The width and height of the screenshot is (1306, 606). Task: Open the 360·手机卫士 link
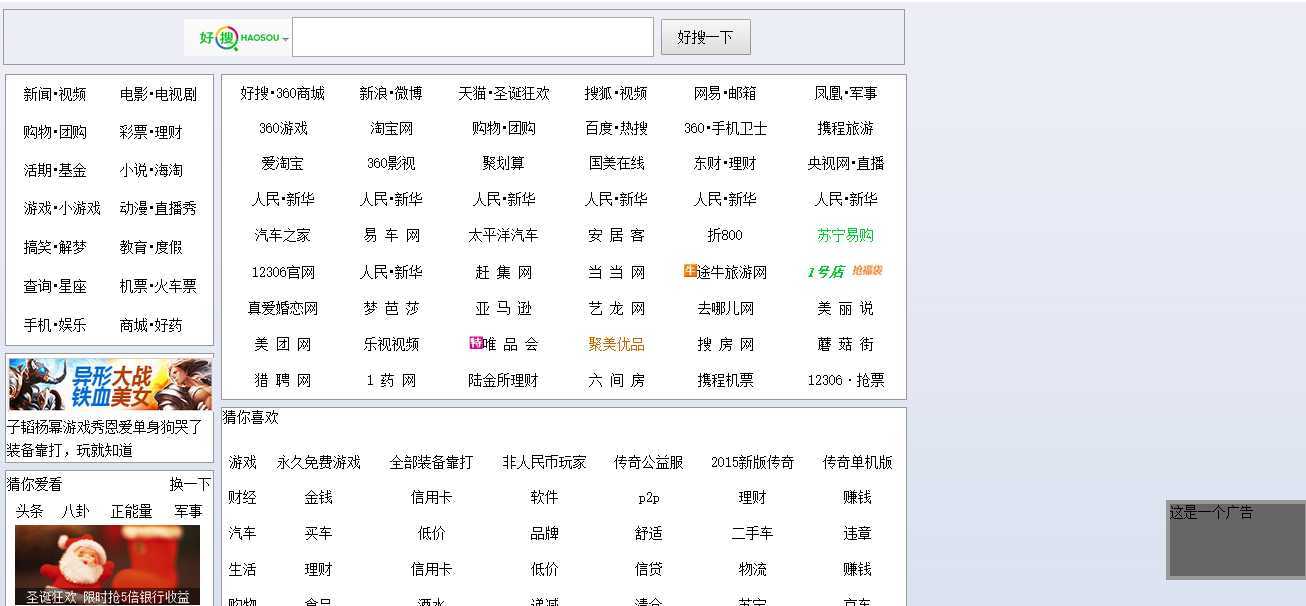coord(725,128)
